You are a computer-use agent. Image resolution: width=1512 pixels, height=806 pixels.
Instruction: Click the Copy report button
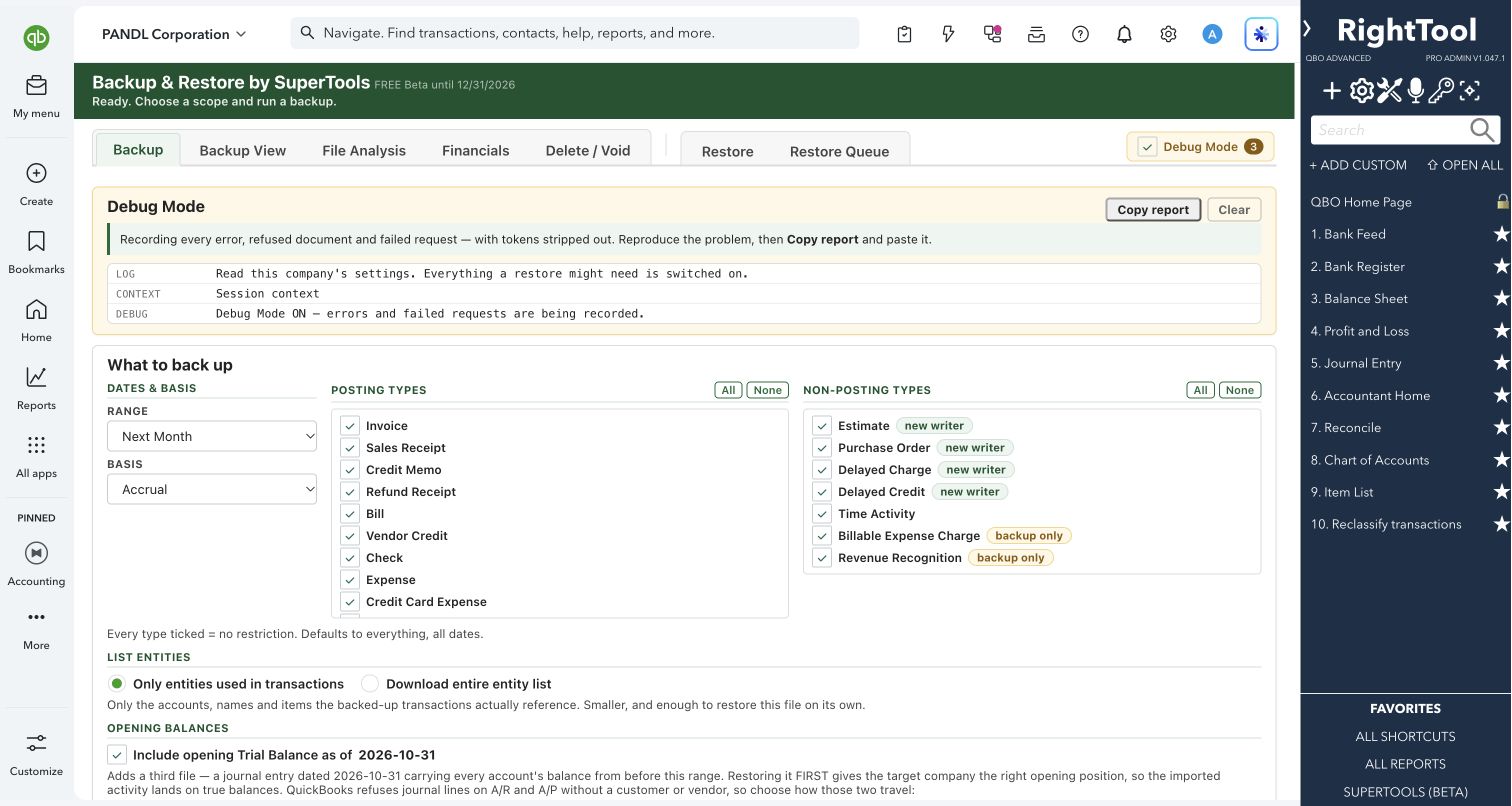coord(1153,210)
